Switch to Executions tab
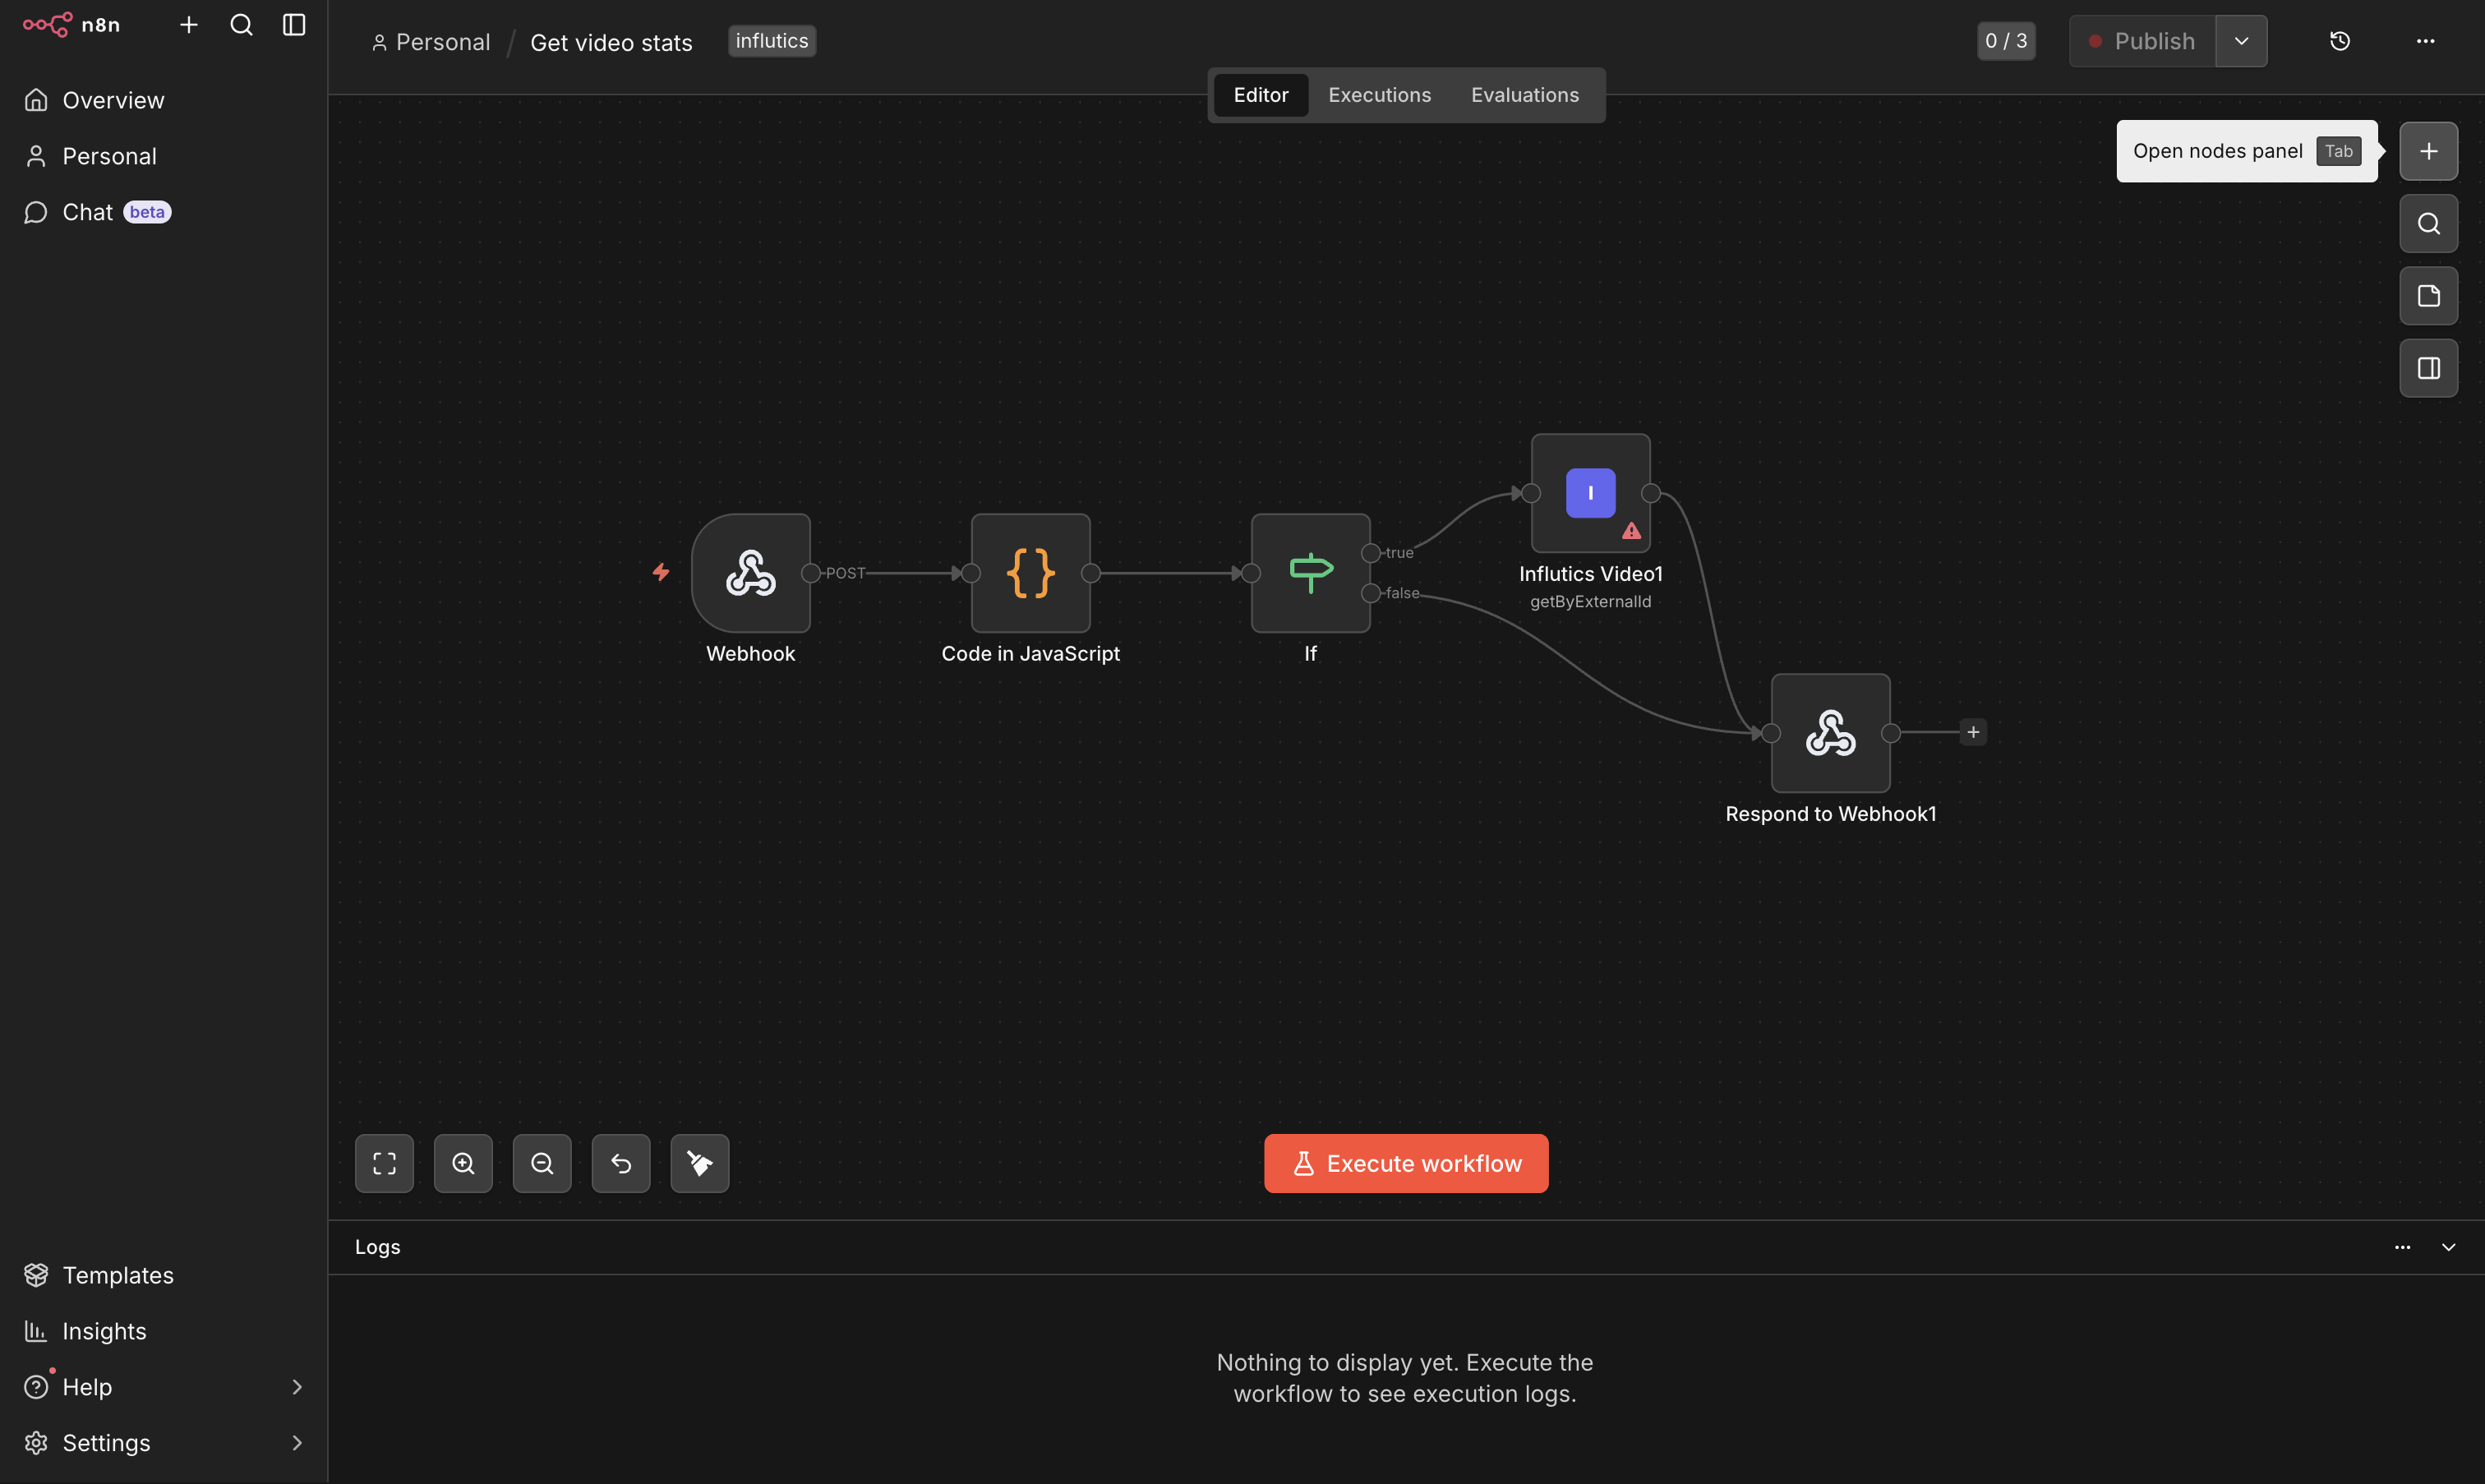 [1379, 95]
